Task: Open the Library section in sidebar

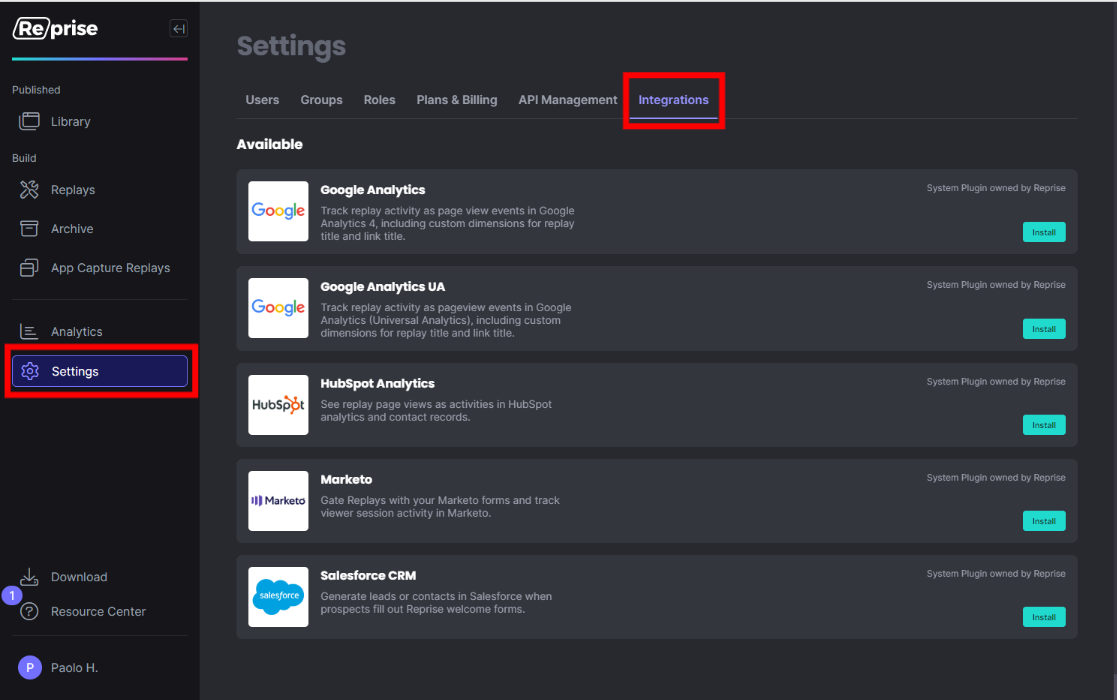Action: (x=70, y=120)
